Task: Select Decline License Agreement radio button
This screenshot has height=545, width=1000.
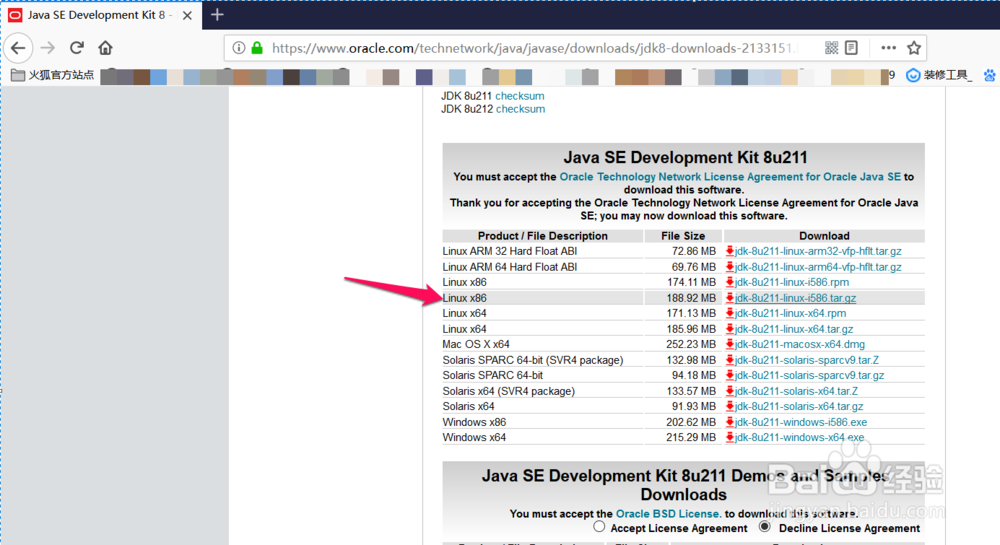Action: pos(765,527)
